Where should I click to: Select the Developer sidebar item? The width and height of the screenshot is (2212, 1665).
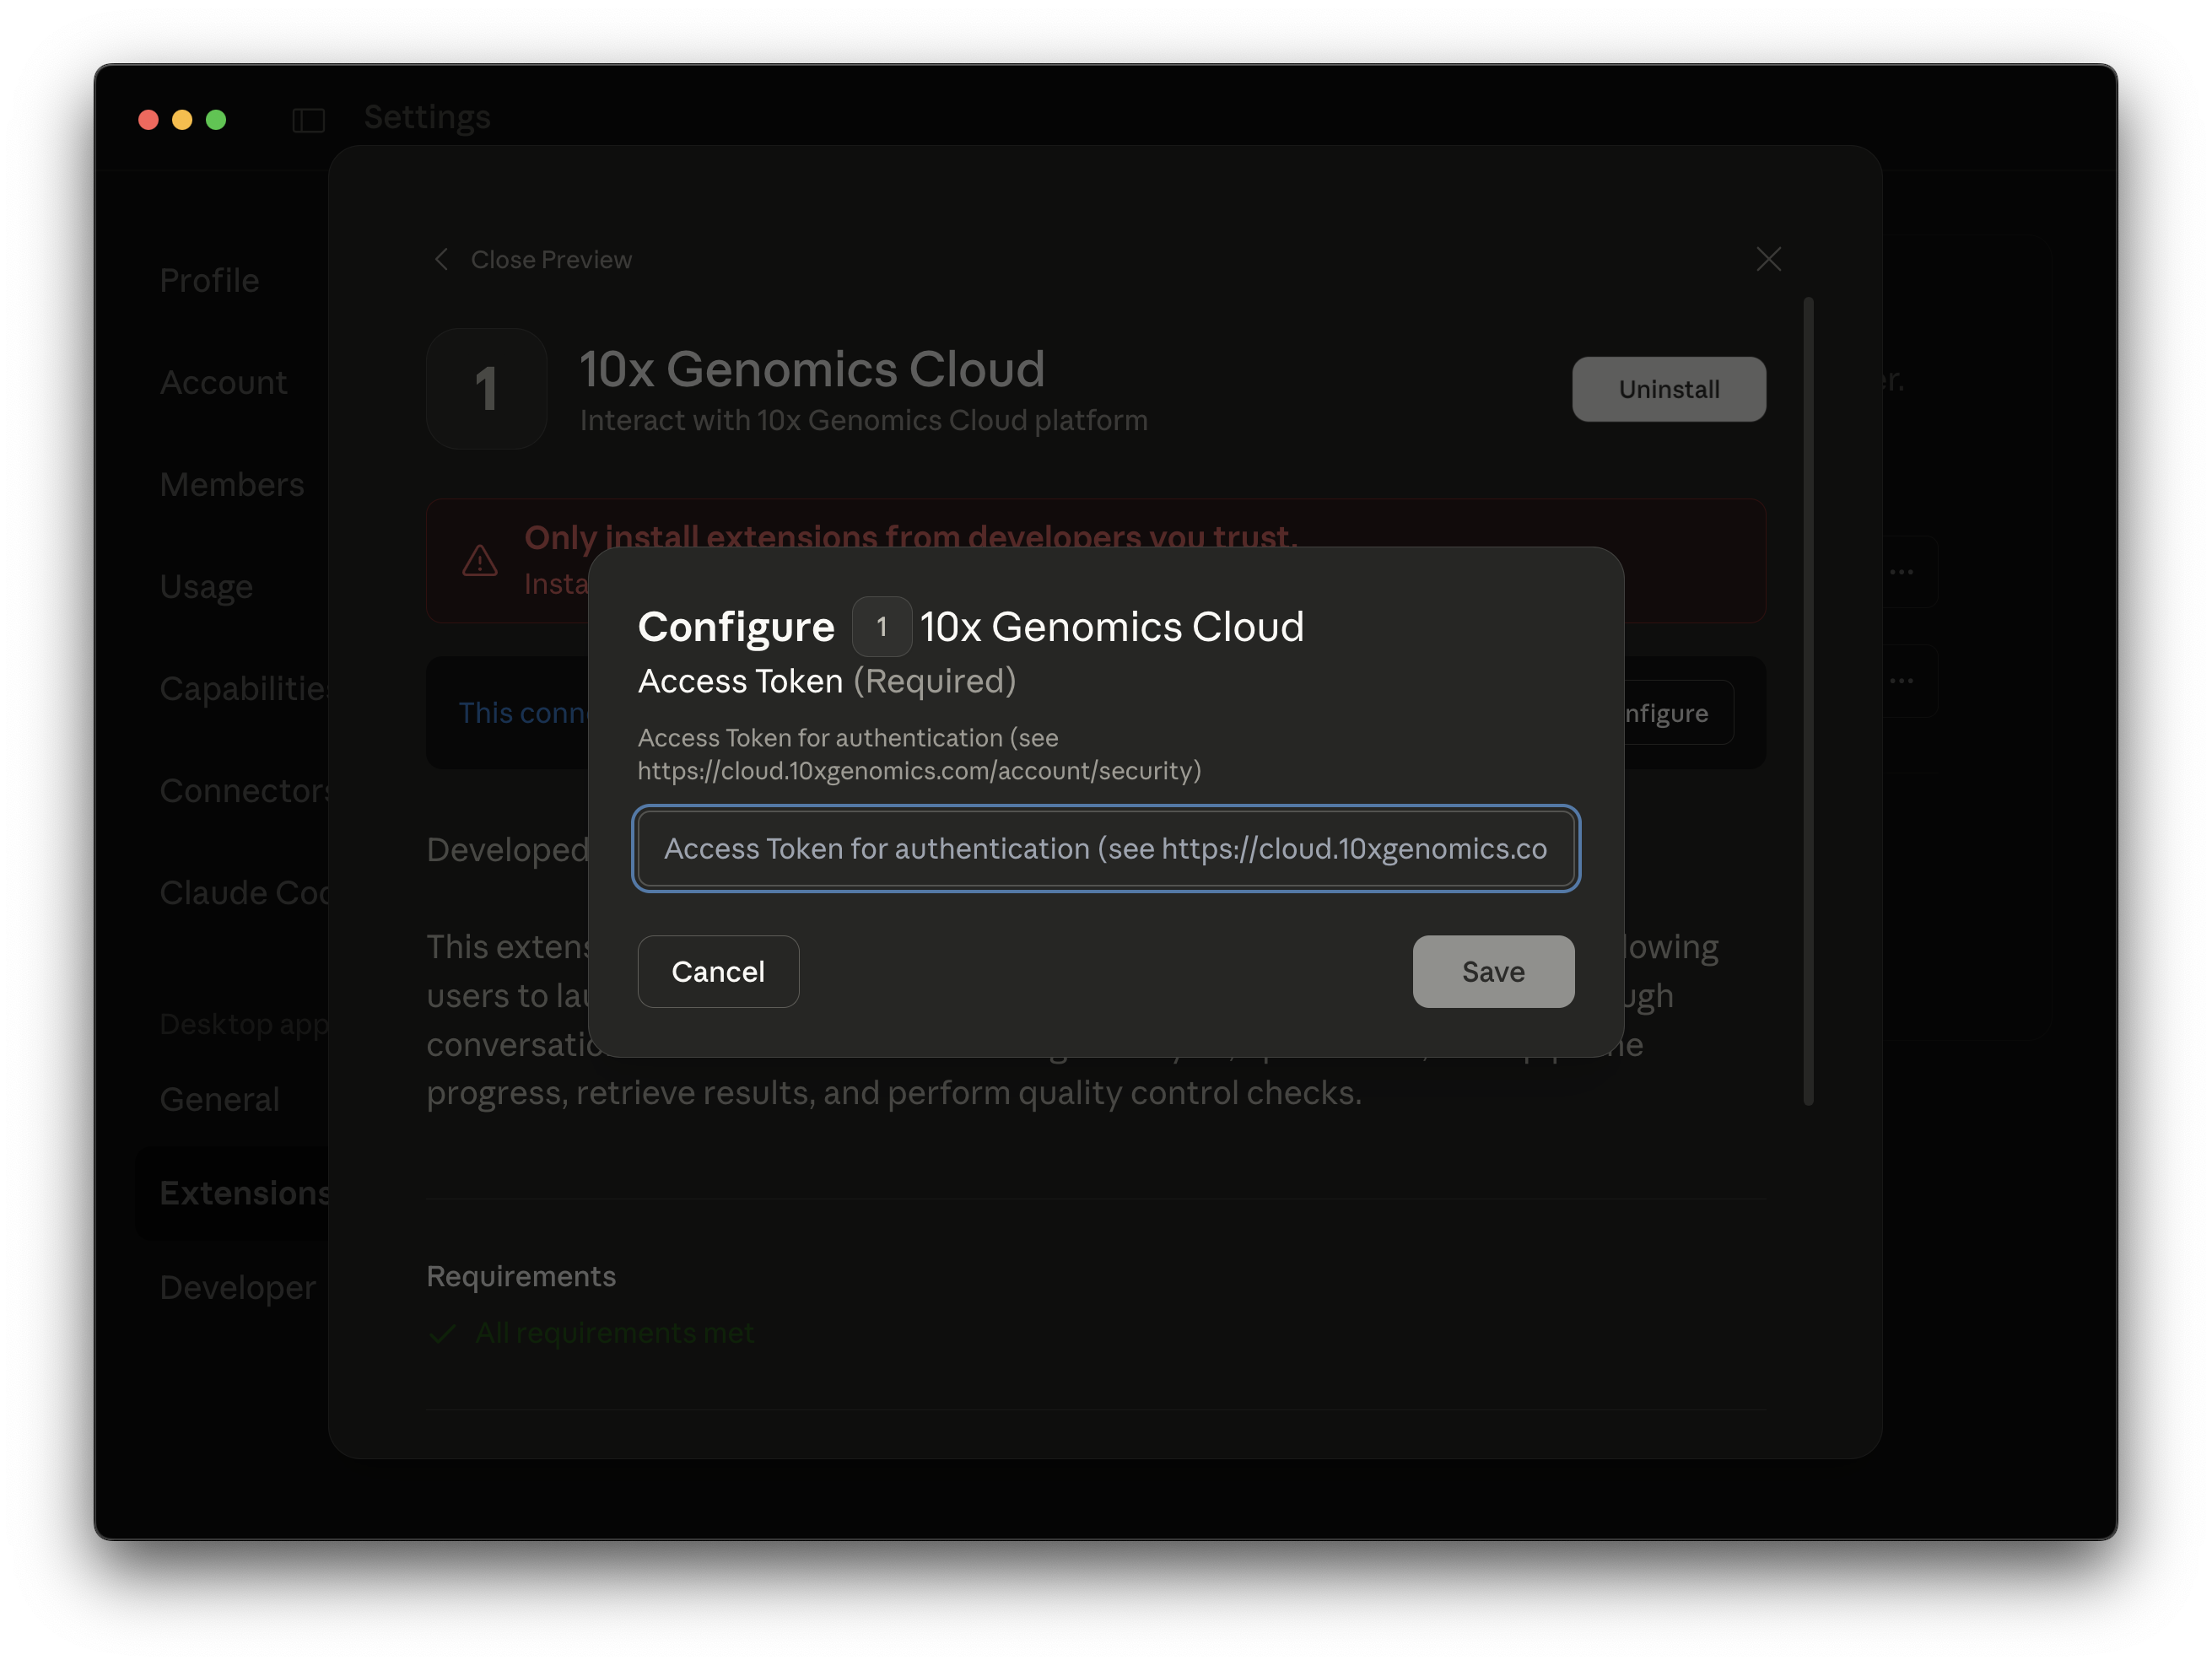(x=237, y=1287)
